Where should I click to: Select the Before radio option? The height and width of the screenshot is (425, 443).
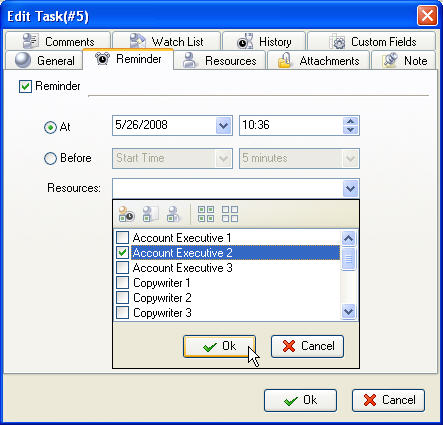click(x=50, y=158)
